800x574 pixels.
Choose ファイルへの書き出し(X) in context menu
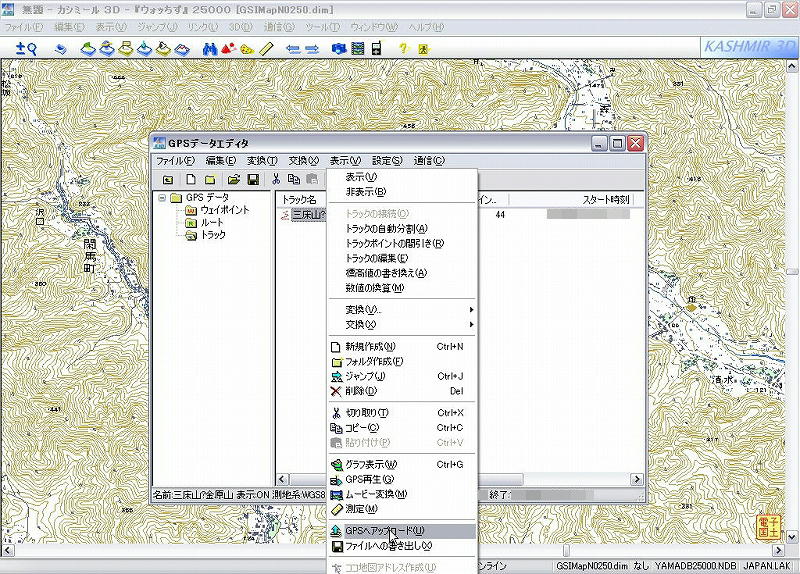tap(403, 546)
